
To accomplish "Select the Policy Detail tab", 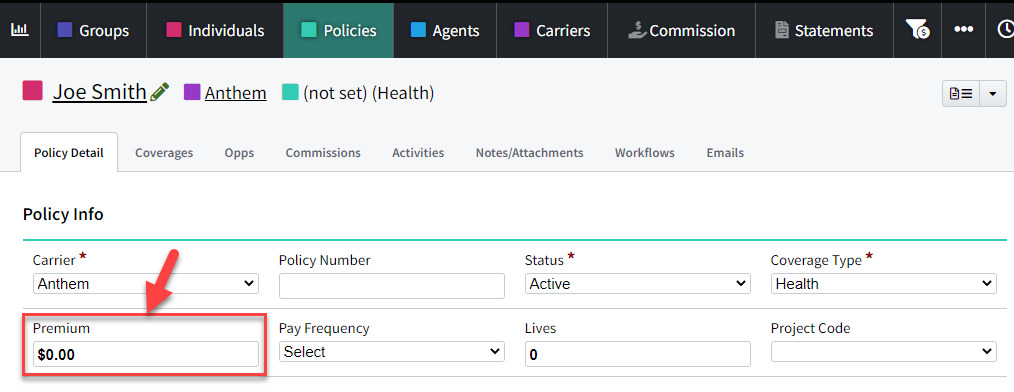I will click(69, 153).
